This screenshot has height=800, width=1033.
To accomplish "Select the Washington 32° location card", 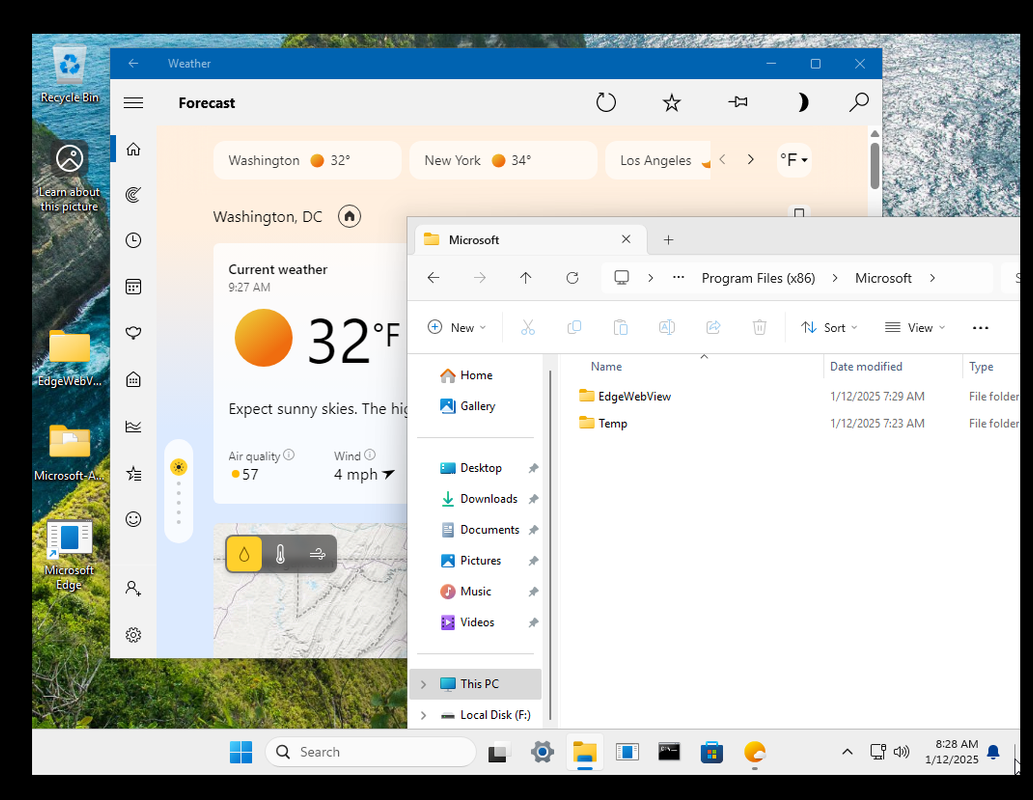I will tap(307, 160).
